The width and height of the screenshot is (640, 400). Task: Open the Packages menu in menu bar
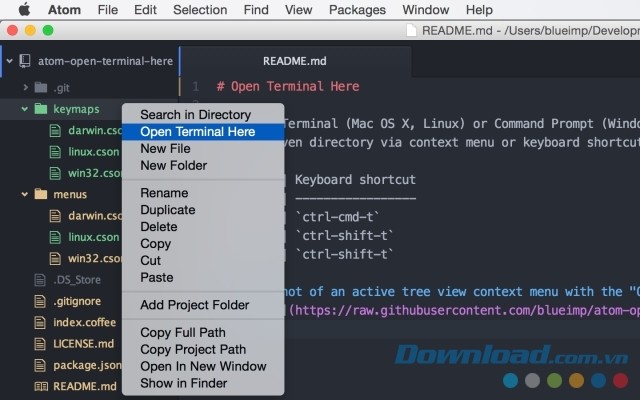tap(357, 10)
